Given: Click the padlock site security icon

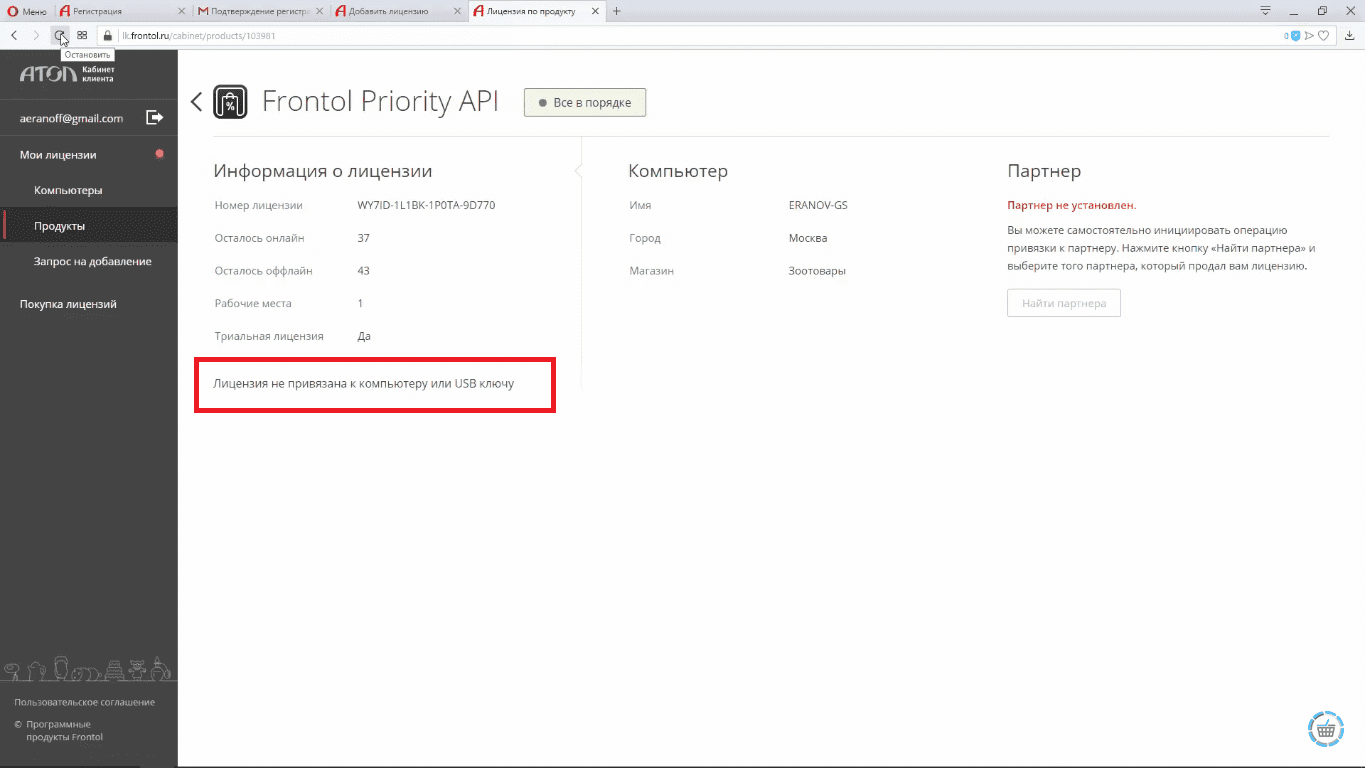Looking at the screenshot, I should click(108, 35).
